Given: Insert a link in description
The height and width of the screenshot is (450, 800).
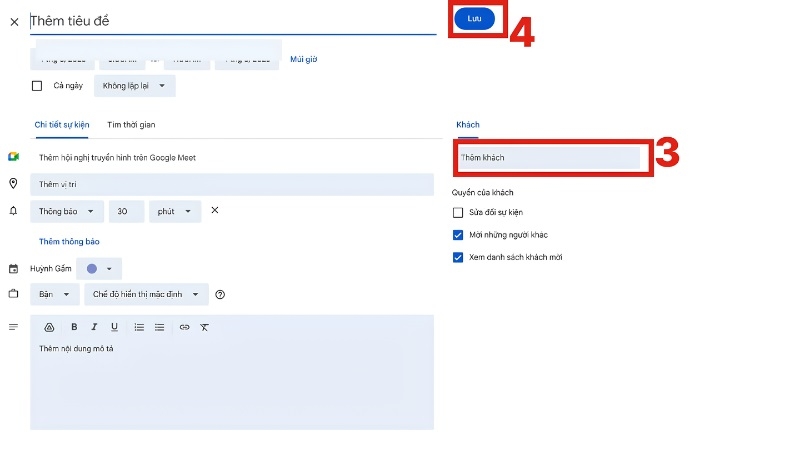Looking at the screenshot, I should 184,327.
